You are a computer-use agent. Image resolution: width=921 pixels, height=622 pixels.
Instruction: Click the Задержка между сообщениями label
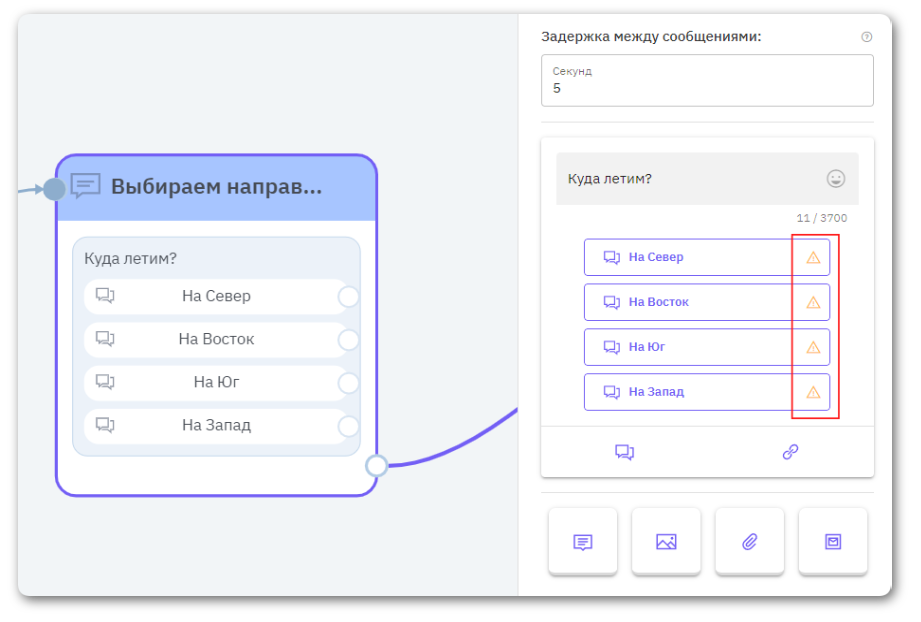point(651,36)
